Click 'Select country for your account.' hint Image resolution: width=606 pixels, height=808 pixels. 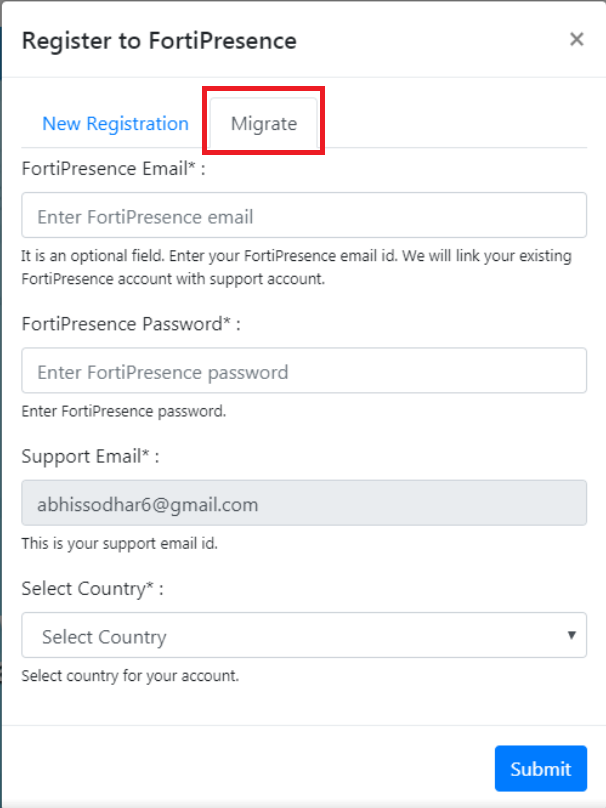point(130,676)
